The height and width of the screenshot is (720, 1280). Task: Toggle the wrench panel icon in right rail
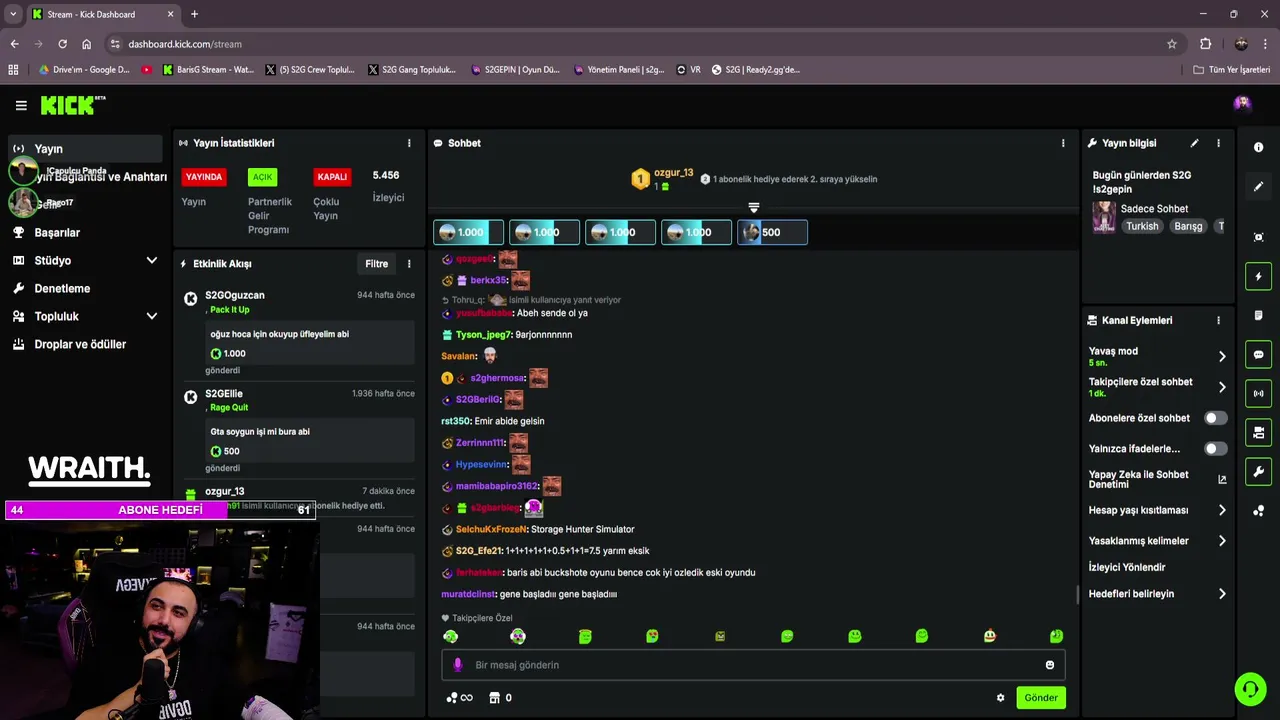coord(1258,472)
